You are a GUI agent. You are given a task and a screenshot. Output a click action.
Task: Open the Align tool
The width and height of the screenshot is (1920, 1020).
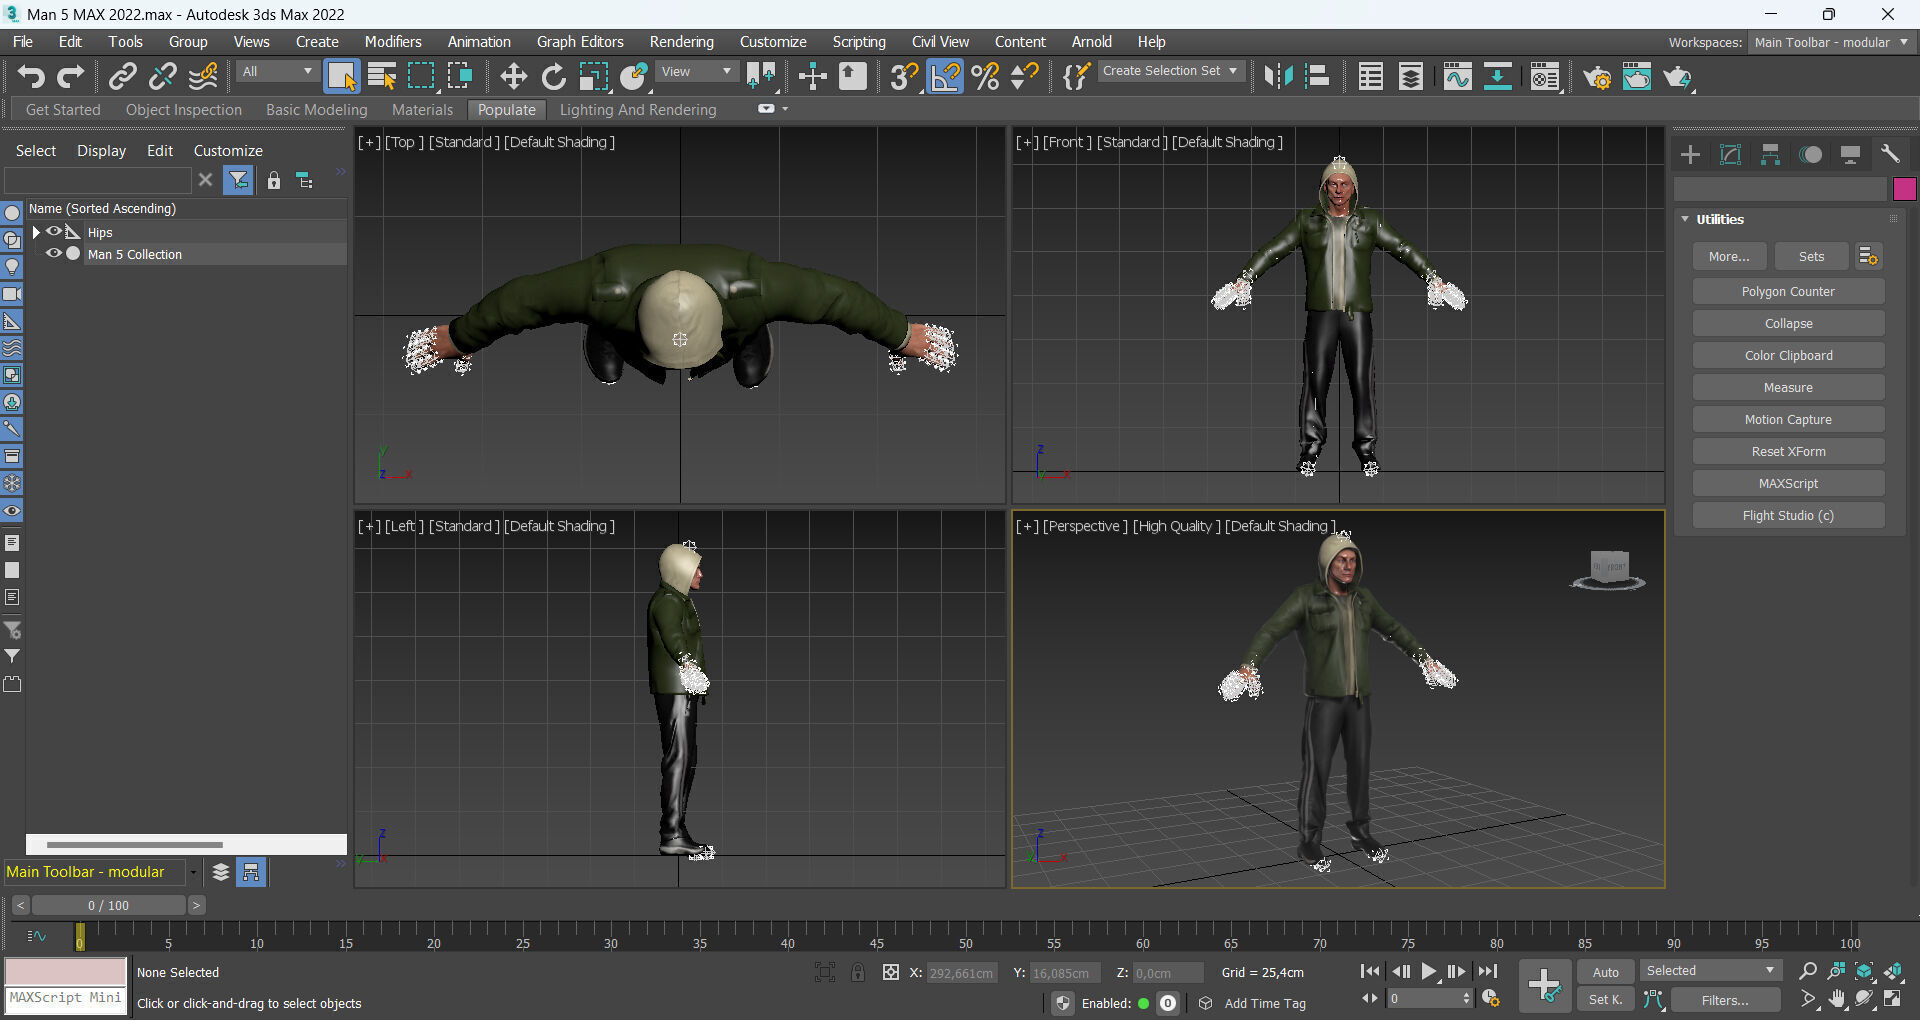(x=1317, y=77)
